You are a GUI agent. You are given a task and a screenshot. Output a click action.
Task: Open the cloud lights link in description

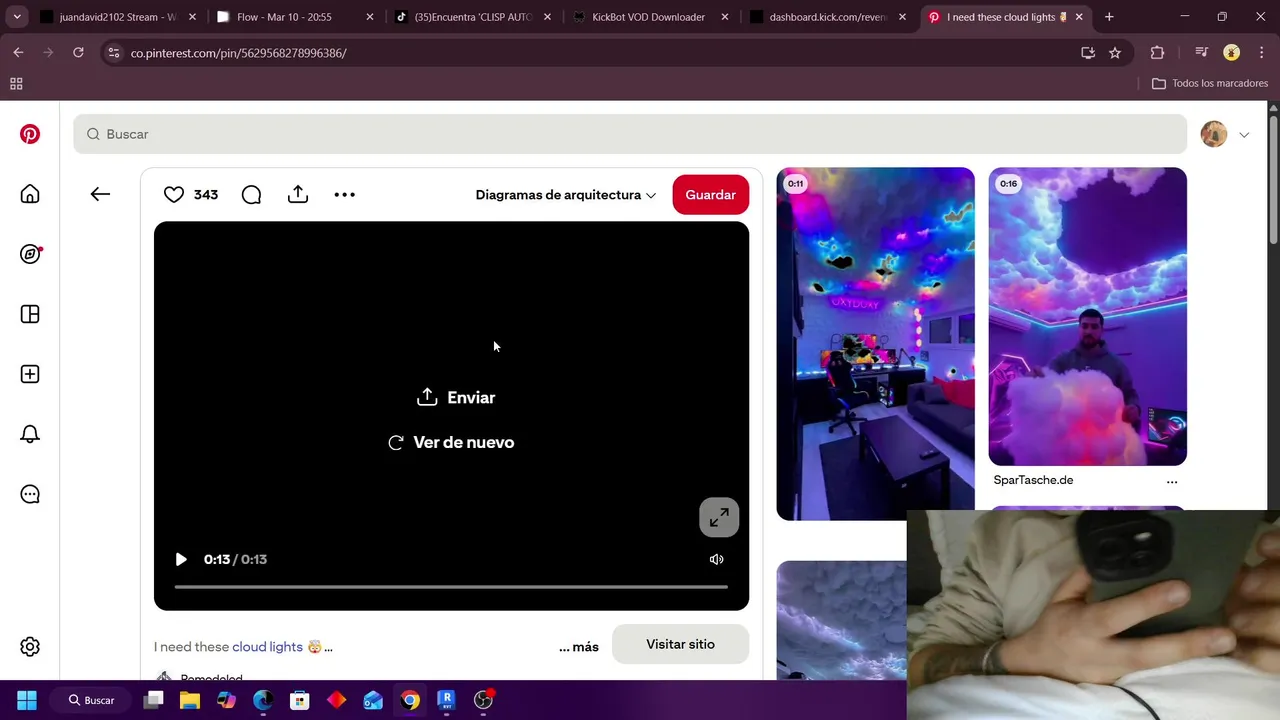(x=267, y=647)
